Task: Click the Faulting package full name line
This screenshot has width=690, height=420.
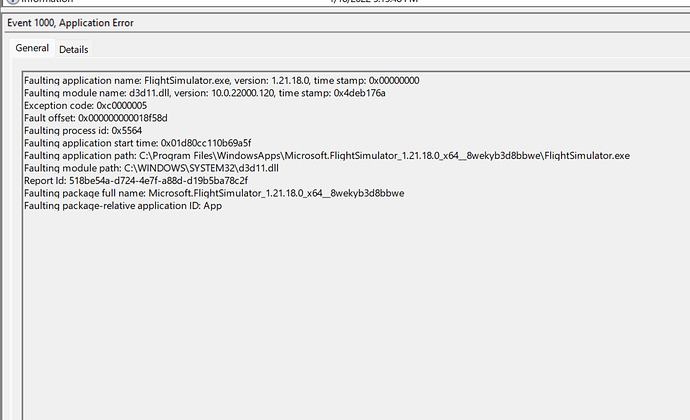Action: coord(214,193)
